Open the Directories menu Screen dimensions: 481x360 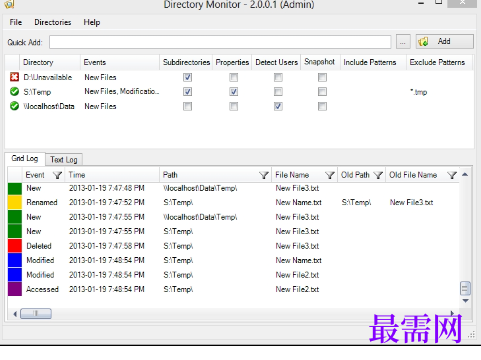click(x=53, y=22)
